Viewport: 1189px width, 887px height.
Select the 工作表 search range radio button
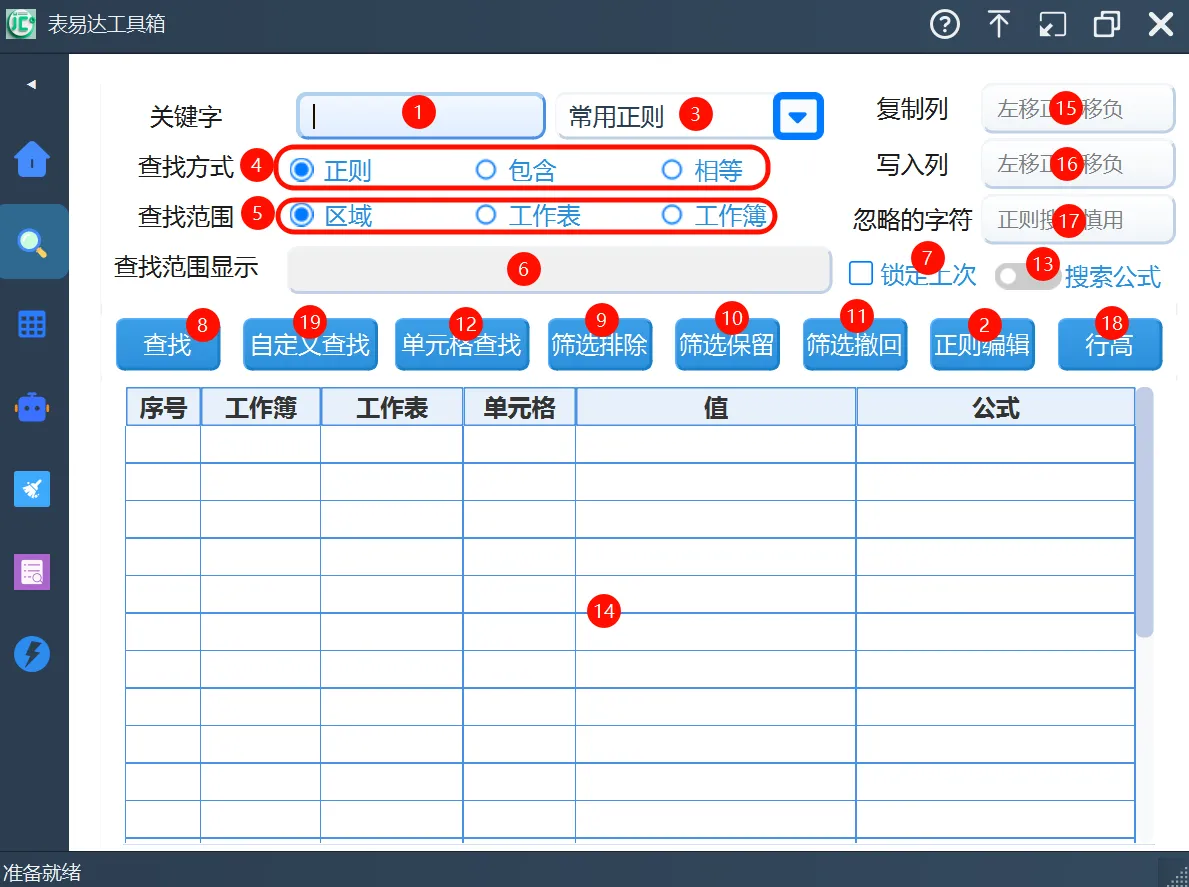tap(485, 215)
